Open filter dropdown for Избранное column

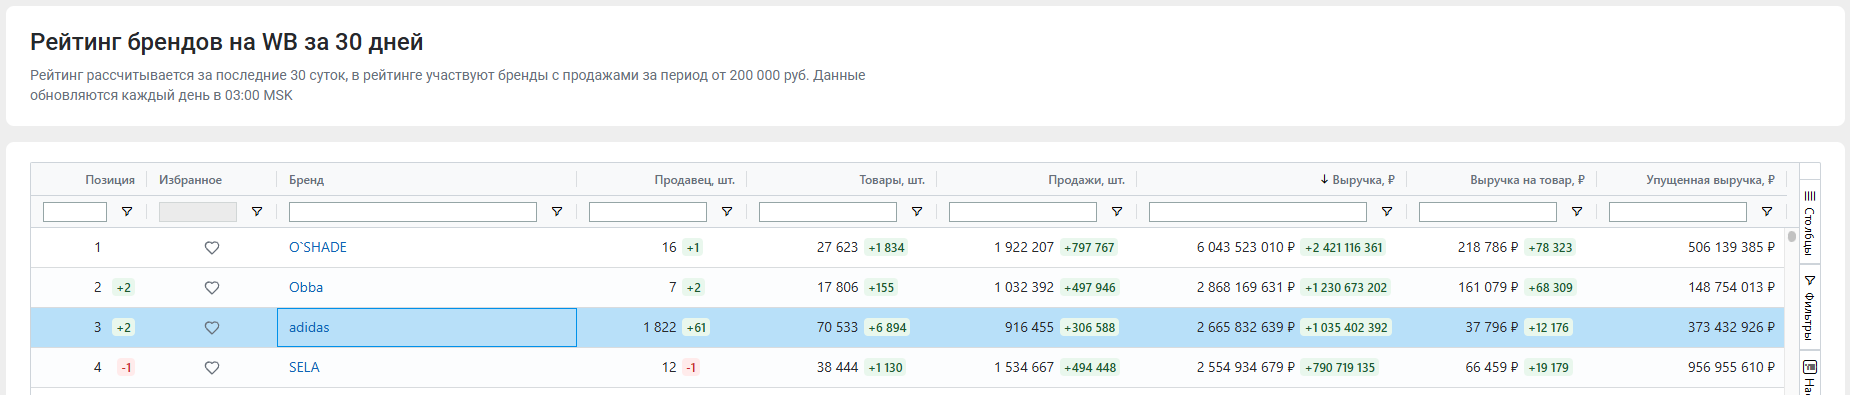click(x=257, y=212)
